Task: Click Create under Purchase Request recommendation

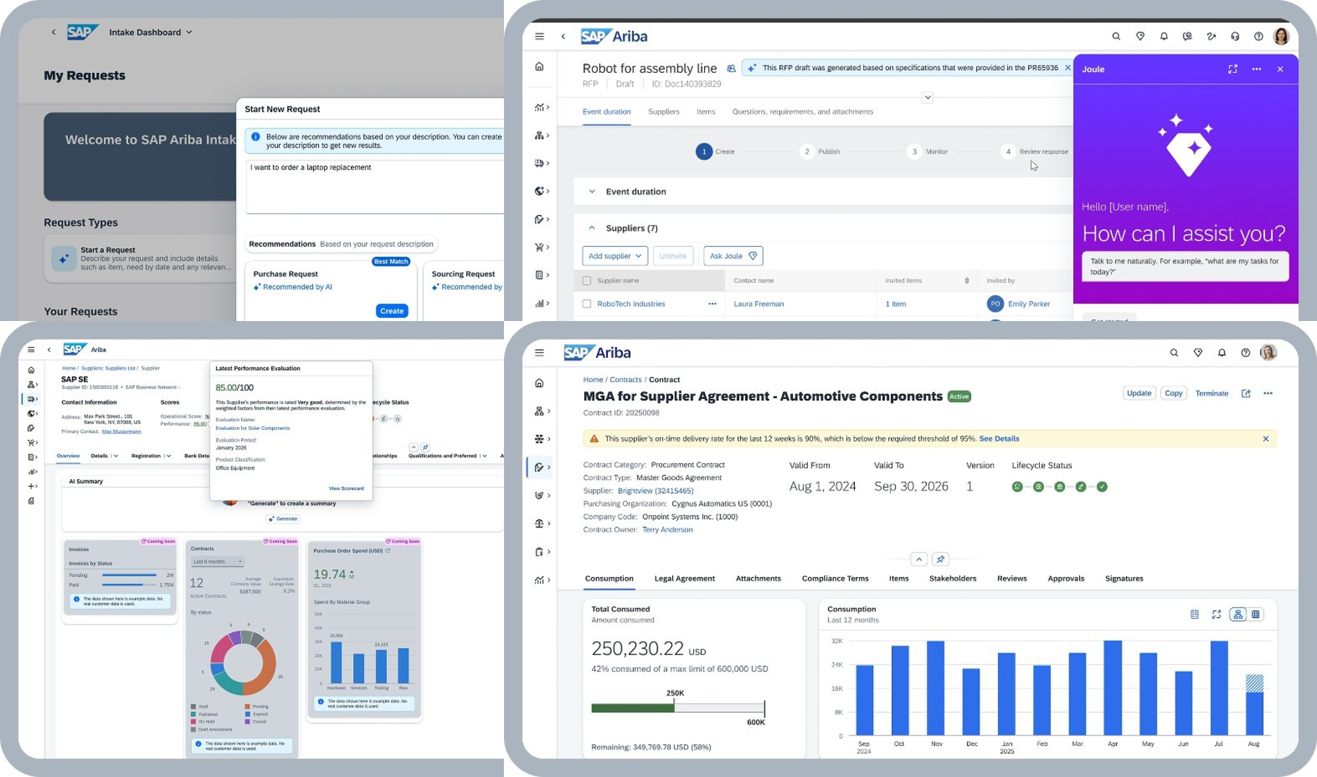Action: pos(391,311)
